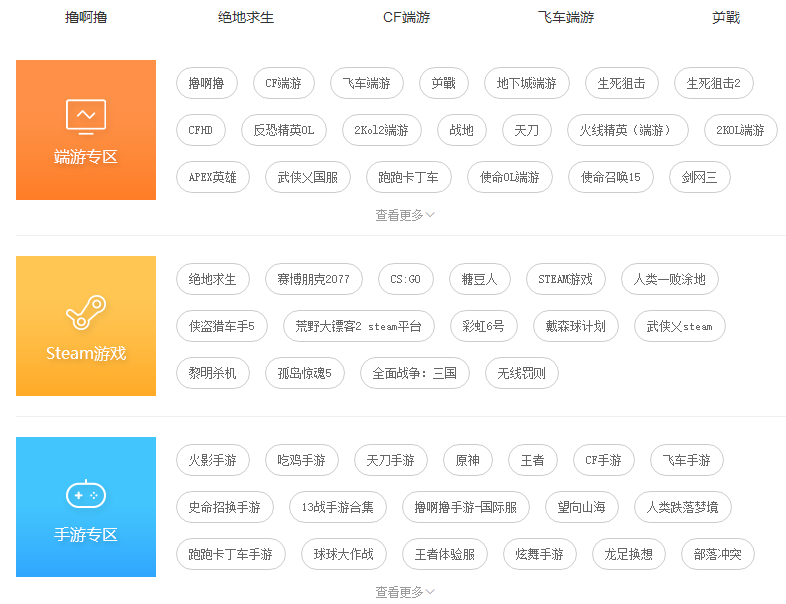Screen dimensions: 786x604
Task: Click the Steam logo icon
Action: pyautogui.click(x=86, y=312)
